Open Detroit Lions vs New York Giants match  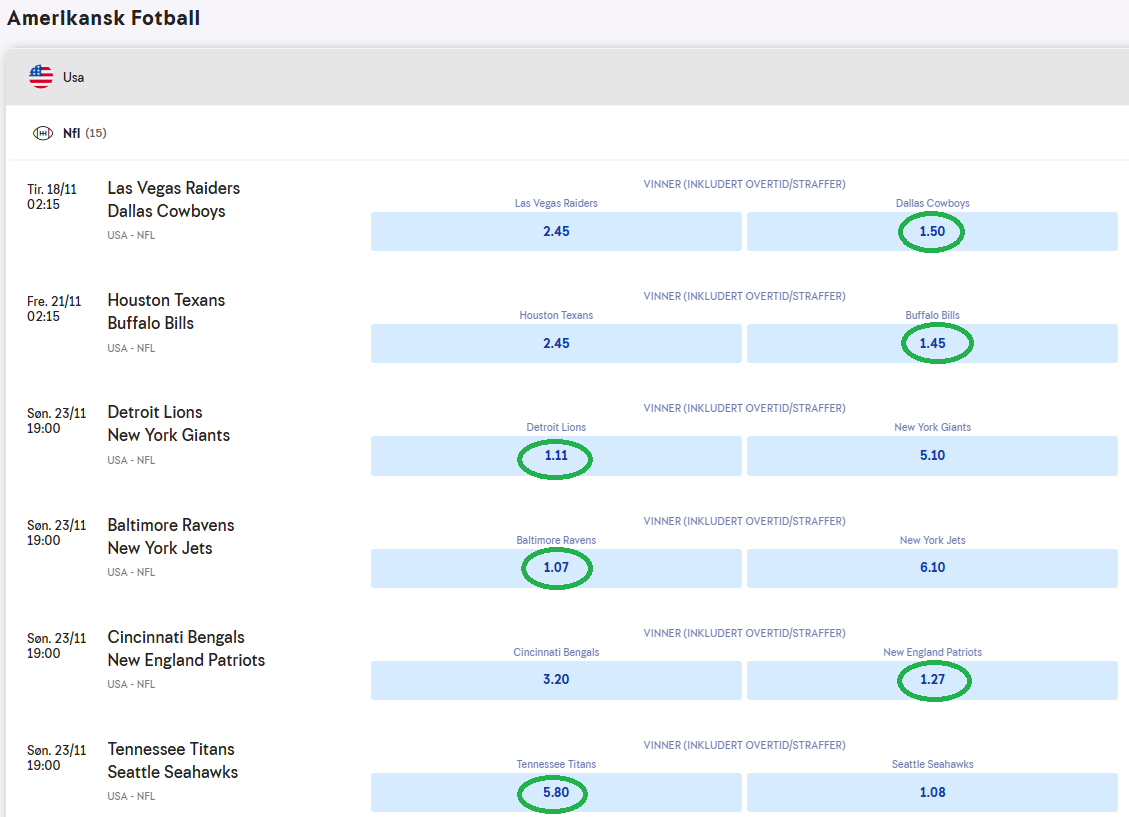pos(168,423)
